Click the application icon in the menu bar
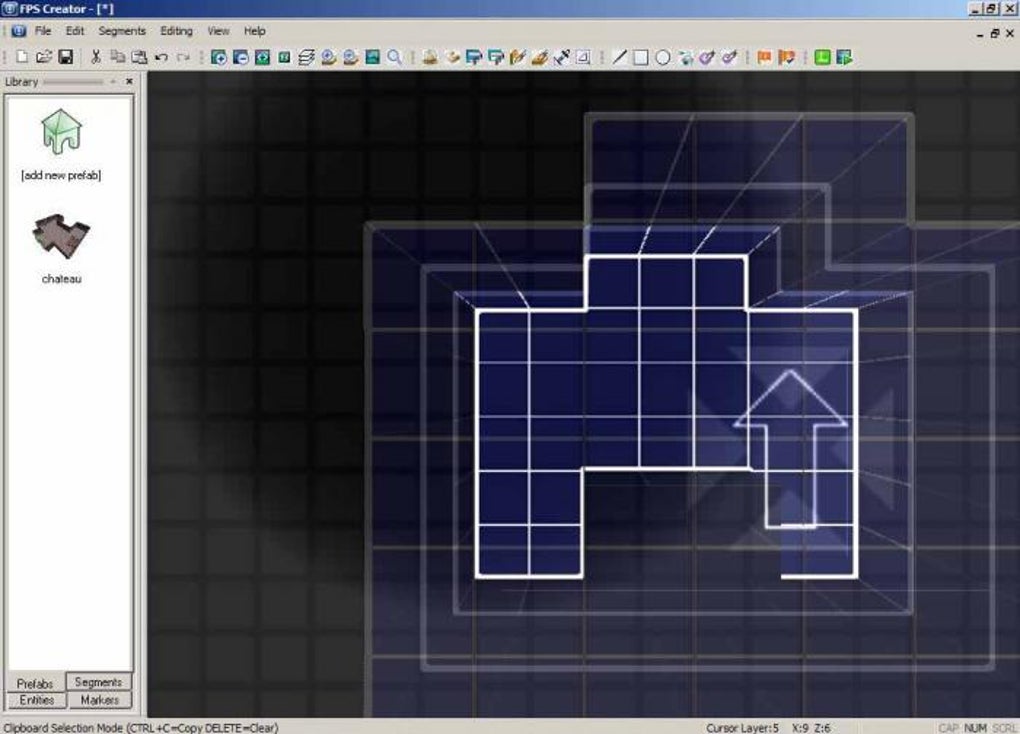This screenshot has height=734, width=1020. [19, 31]
